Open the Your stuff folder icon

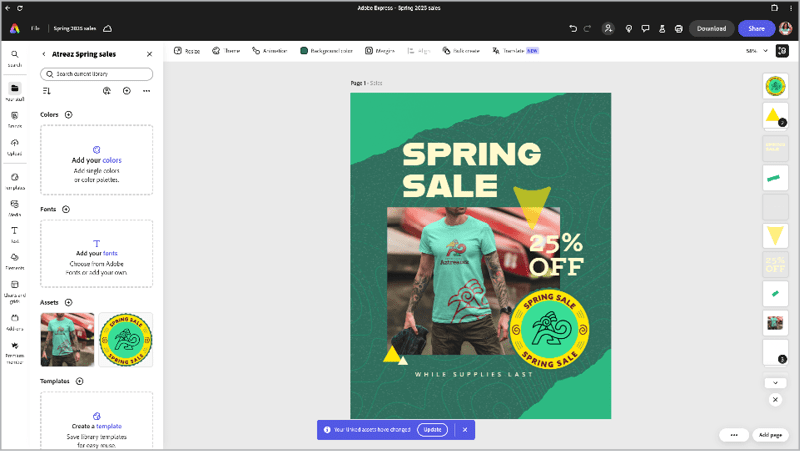click(x=15, y=91)
